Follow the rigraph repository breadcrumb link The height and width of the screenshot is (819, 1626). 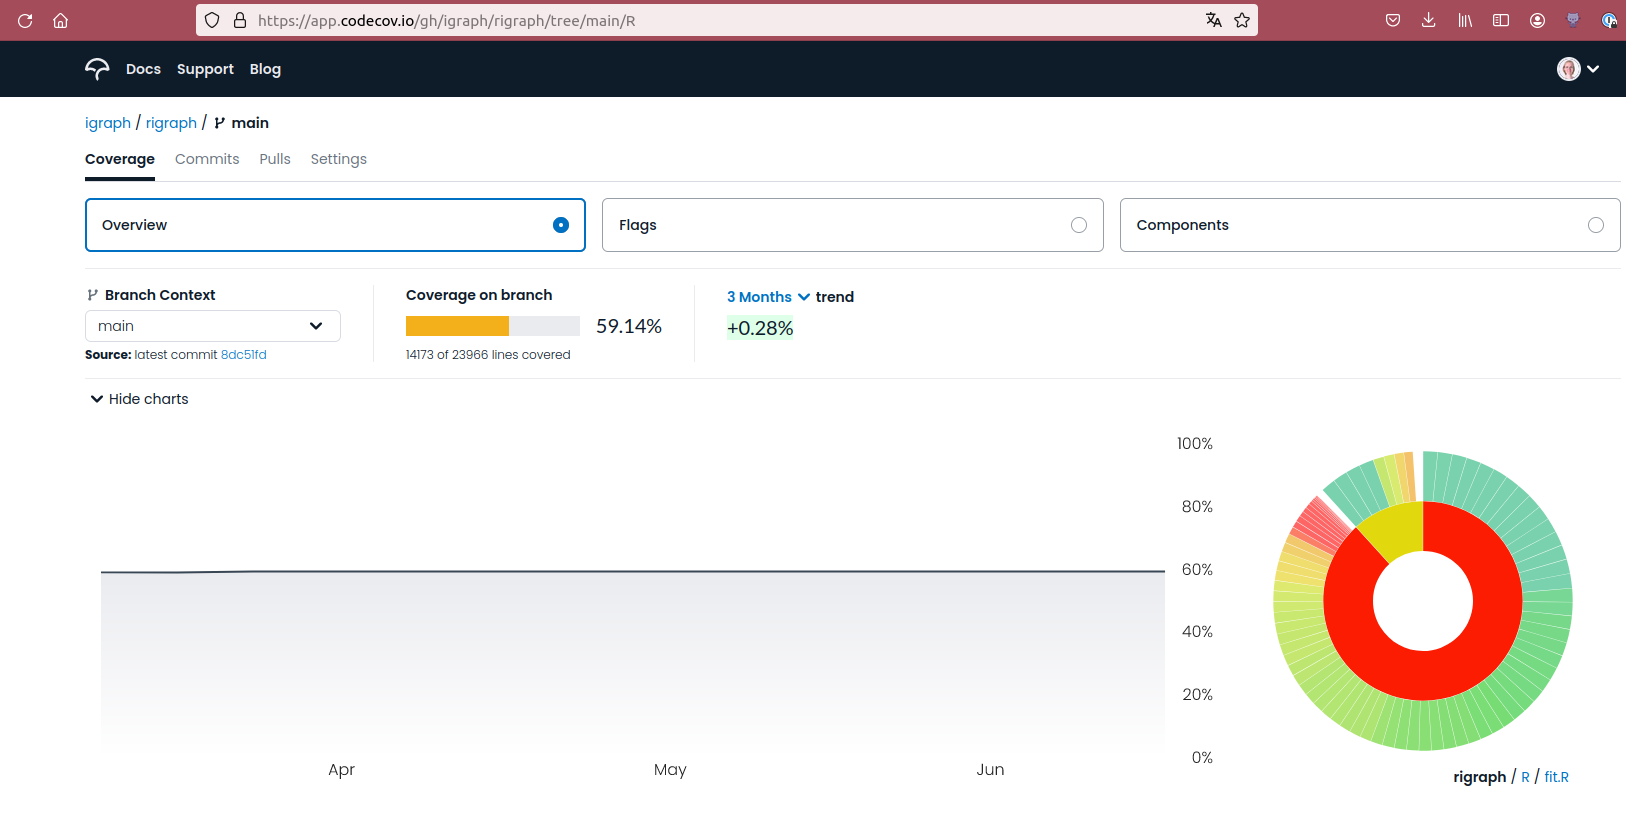[171, 123]
